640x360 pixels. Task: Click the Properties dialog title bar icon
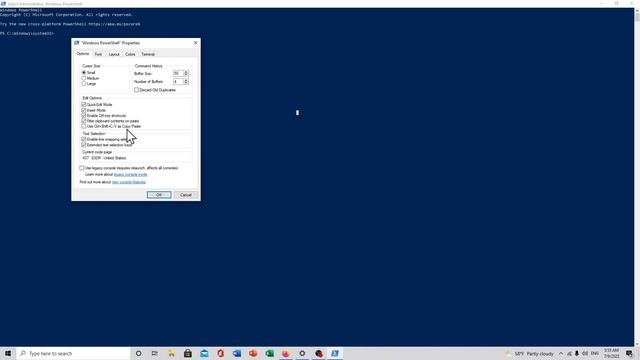76,43
